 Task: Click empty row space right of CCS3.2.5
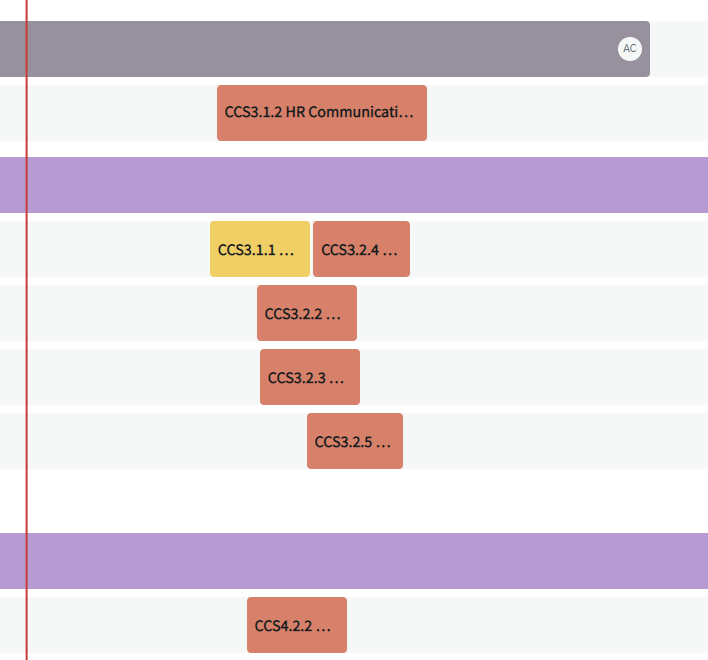(x=555, y=441)
